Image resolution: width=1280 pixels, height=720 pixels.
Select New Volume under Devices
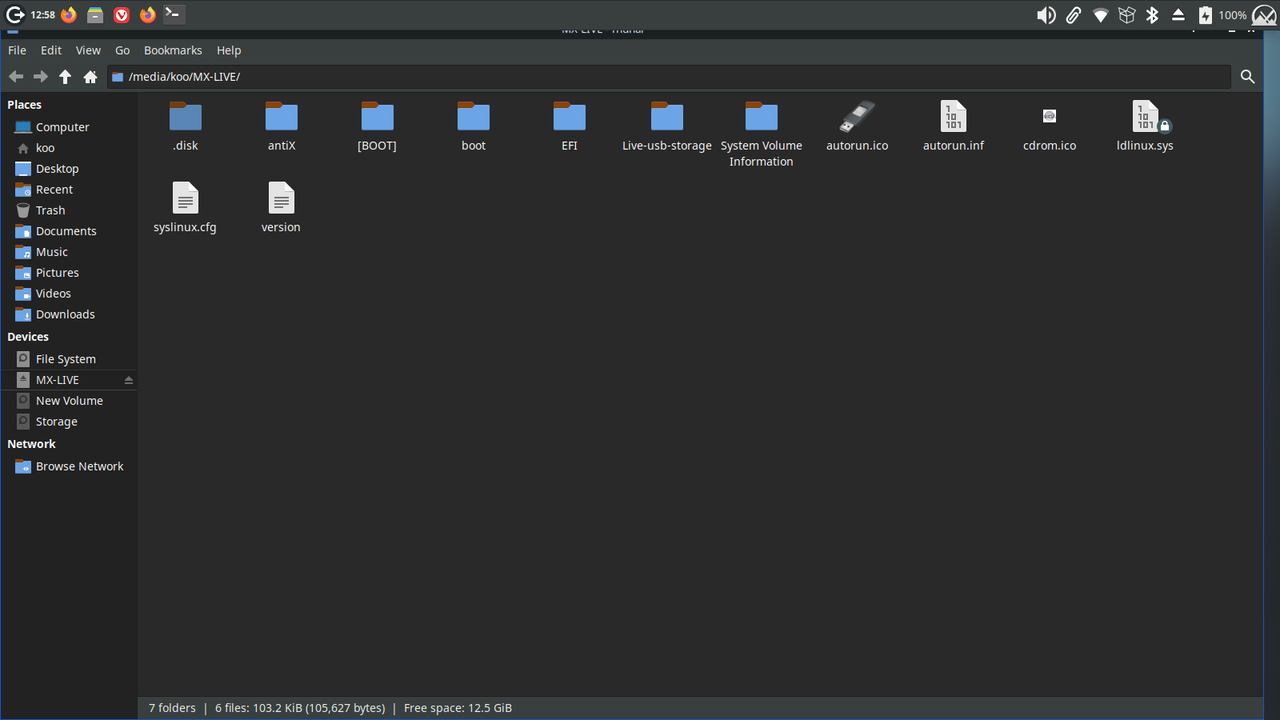point(68,401)
